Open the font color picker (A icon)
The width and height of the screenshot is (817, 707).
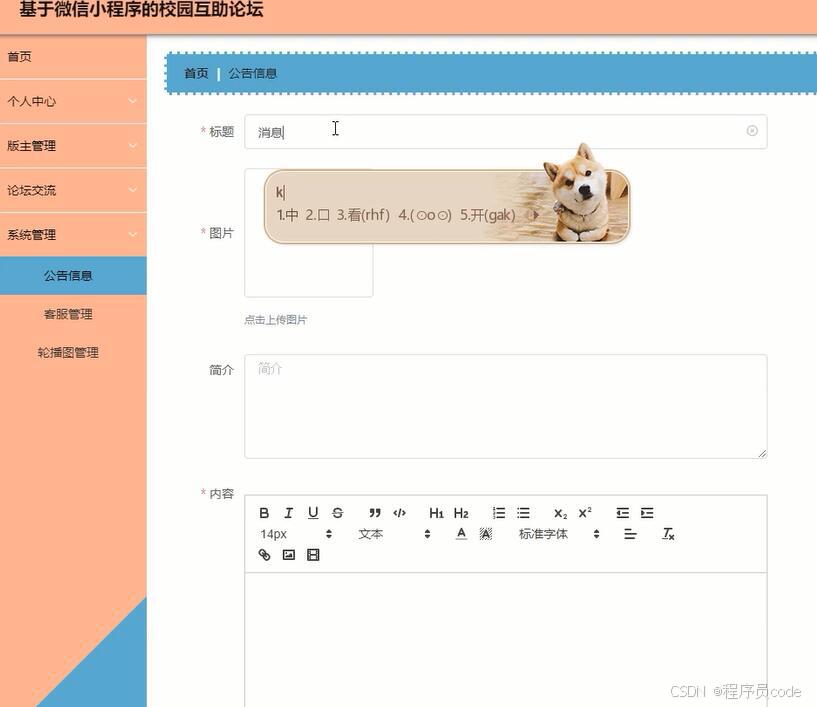tap(460, 533)
